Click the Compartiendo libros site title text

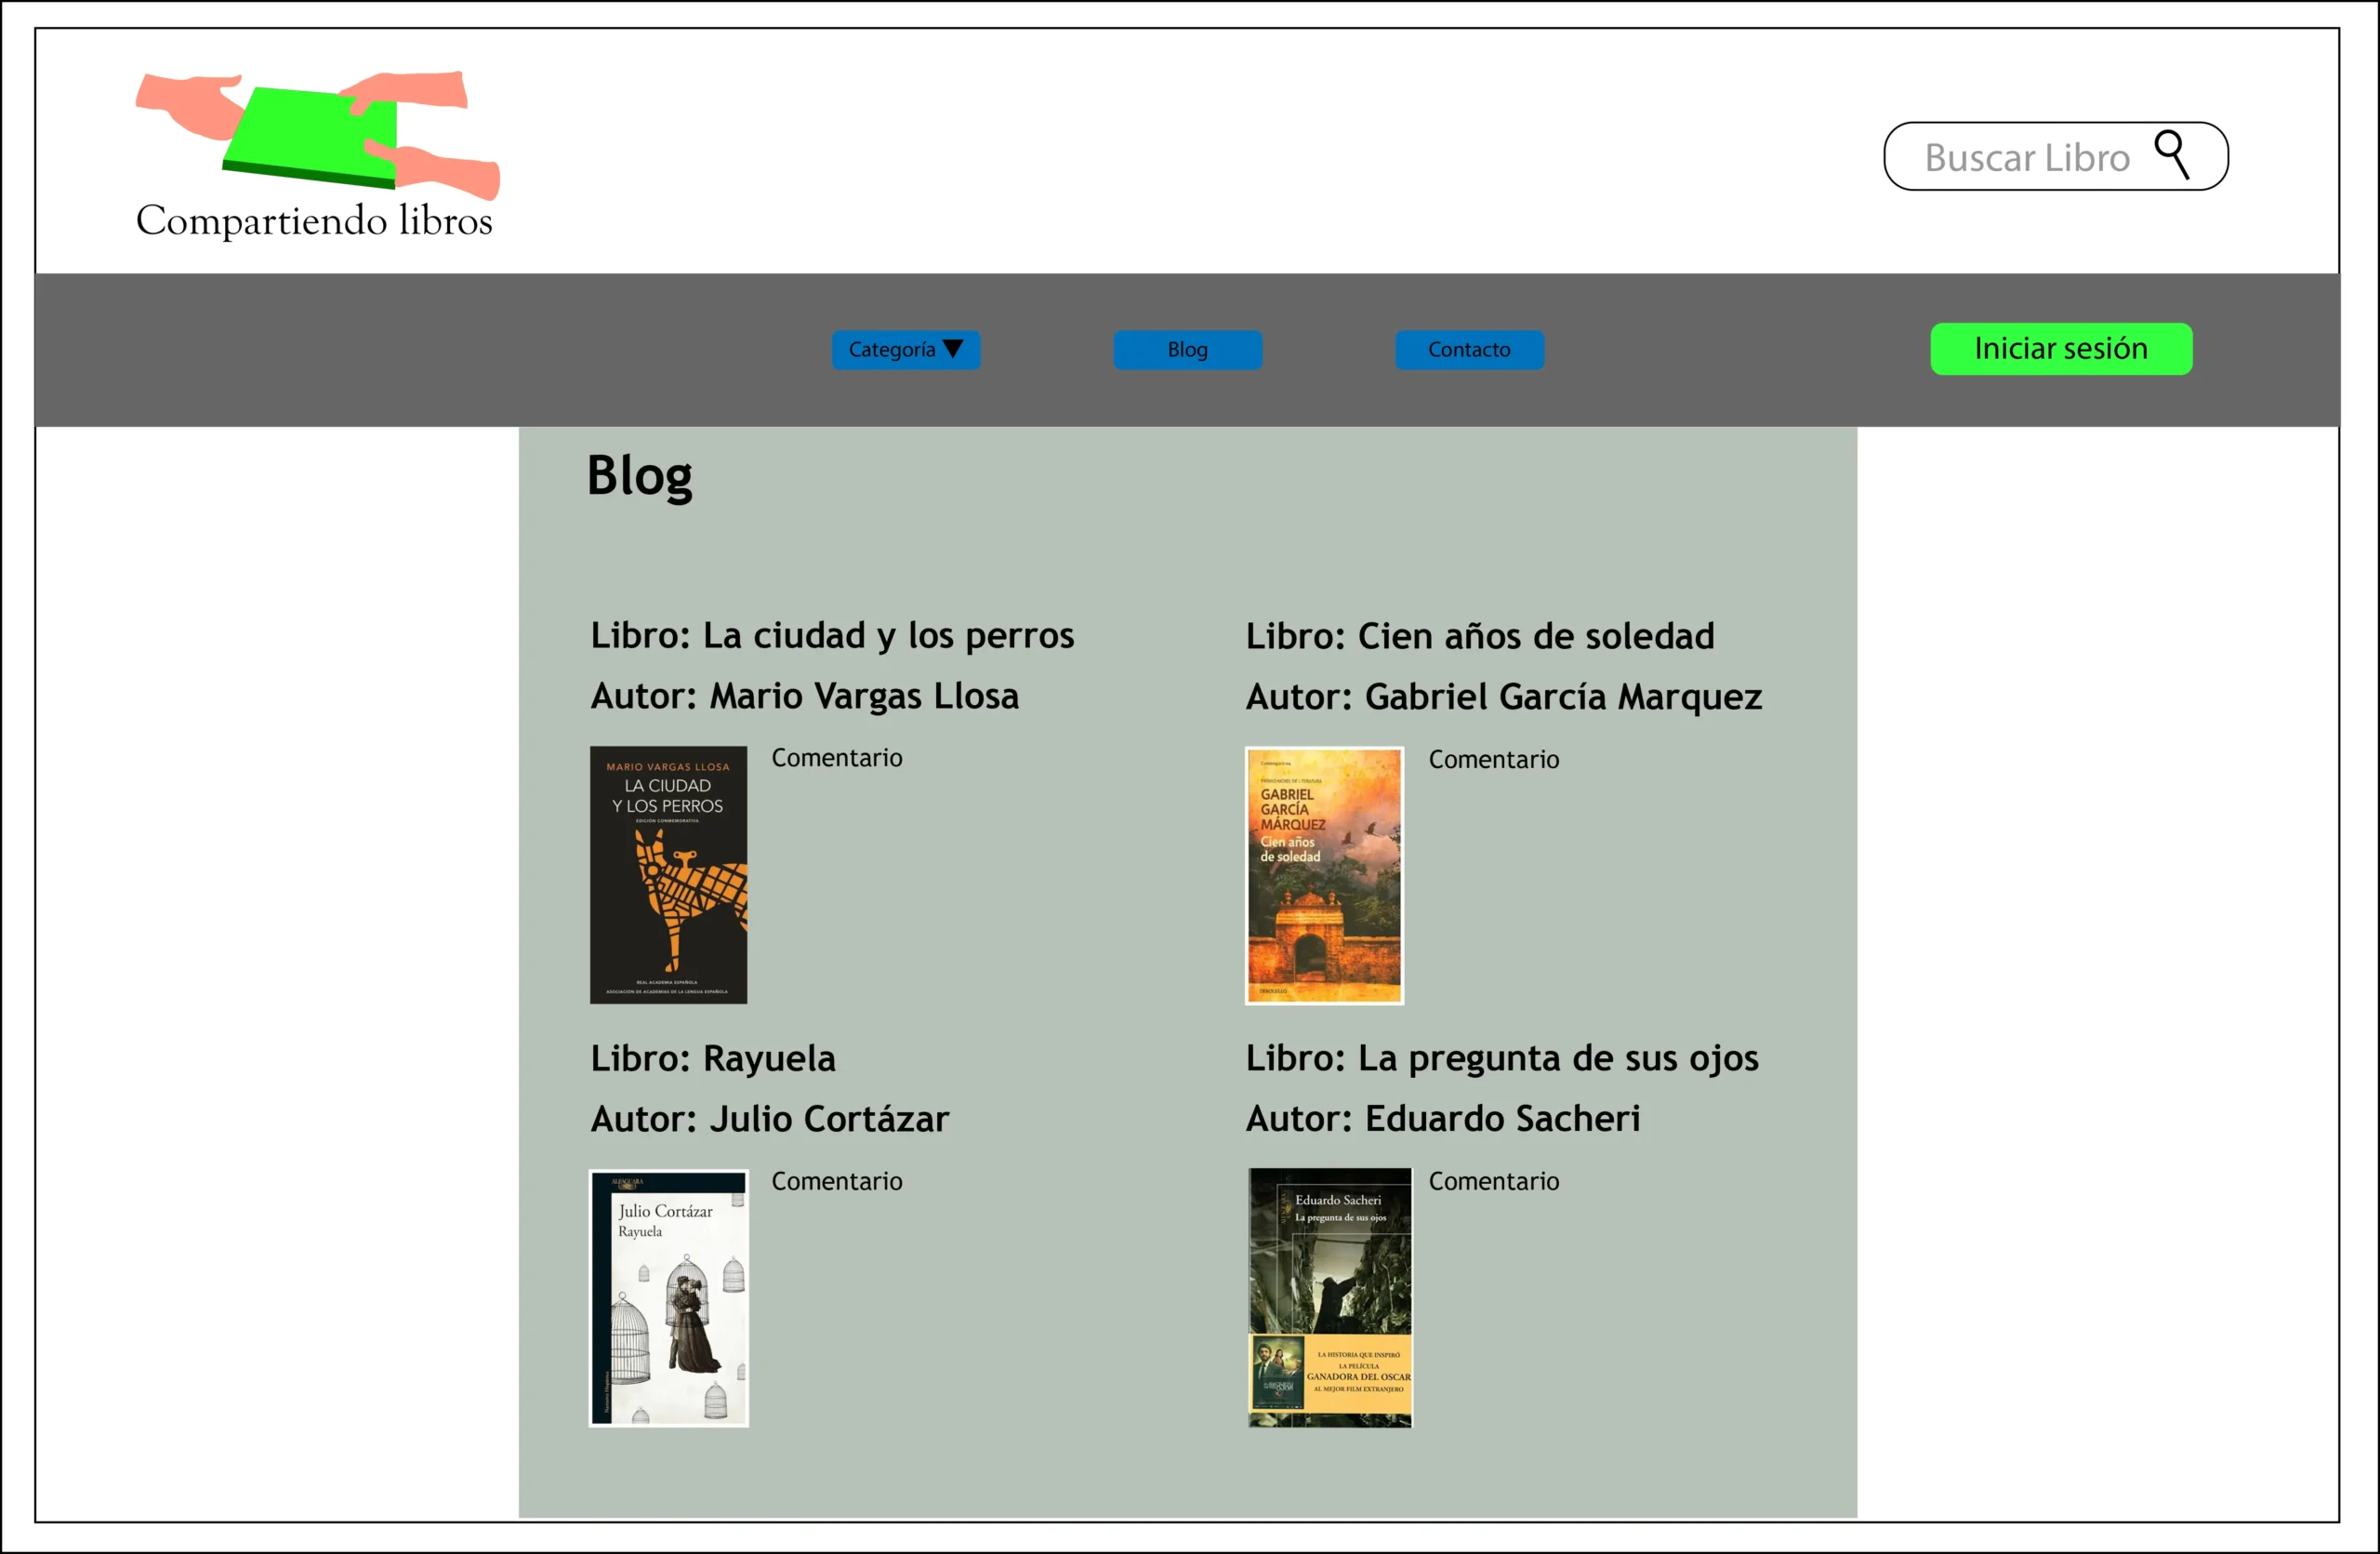[314, 221]
